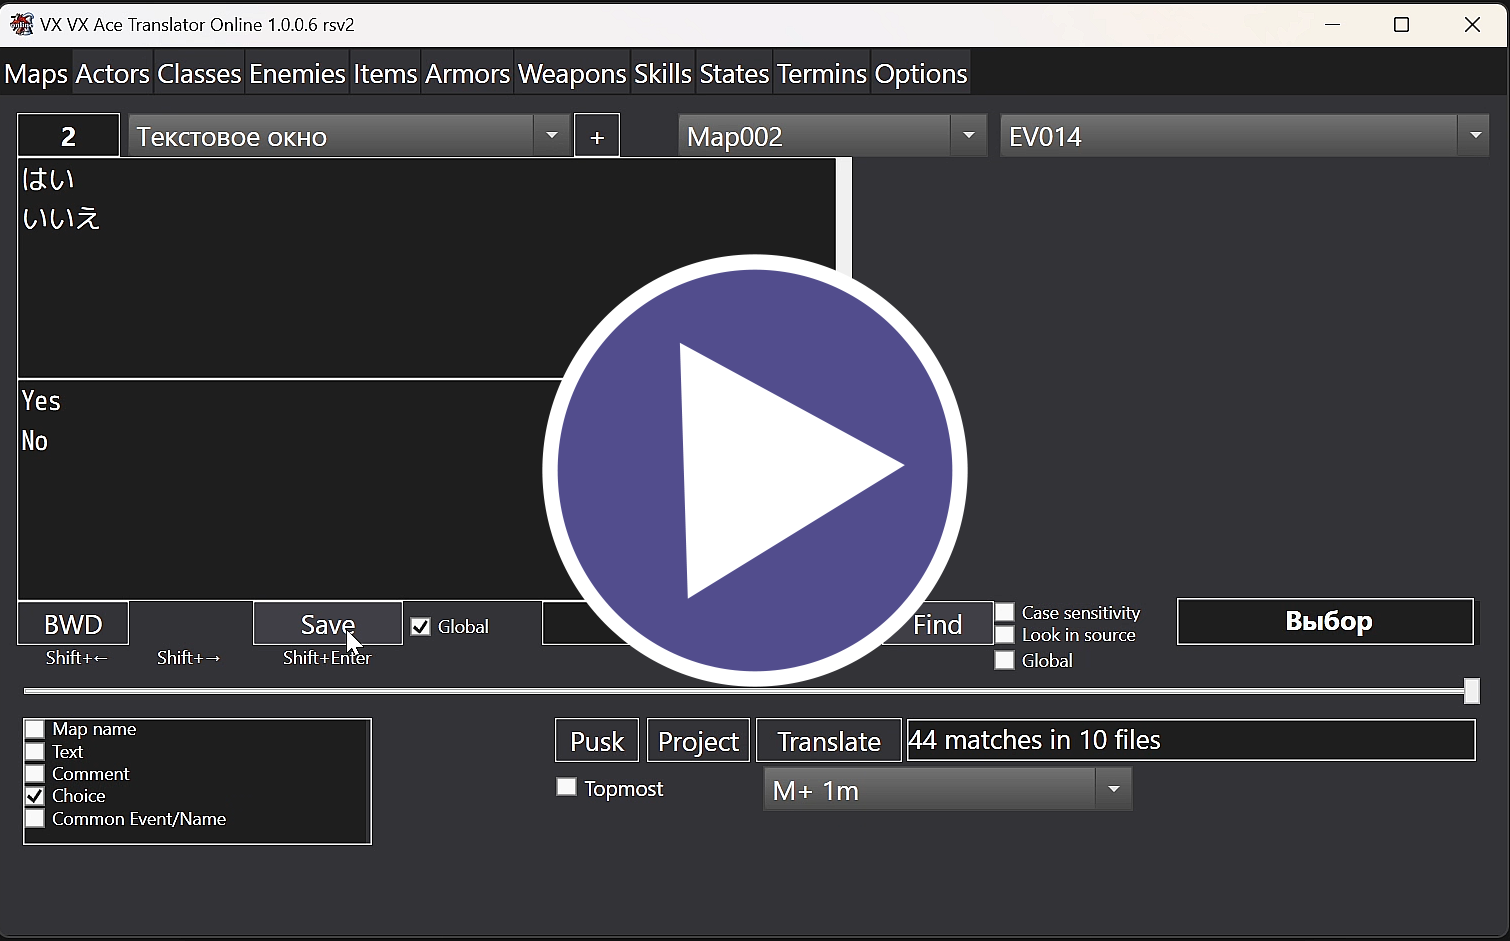Viewport: 1510px width, 941px height.
Task: Check Common Event/Name filter
Action: coord(35,819)
